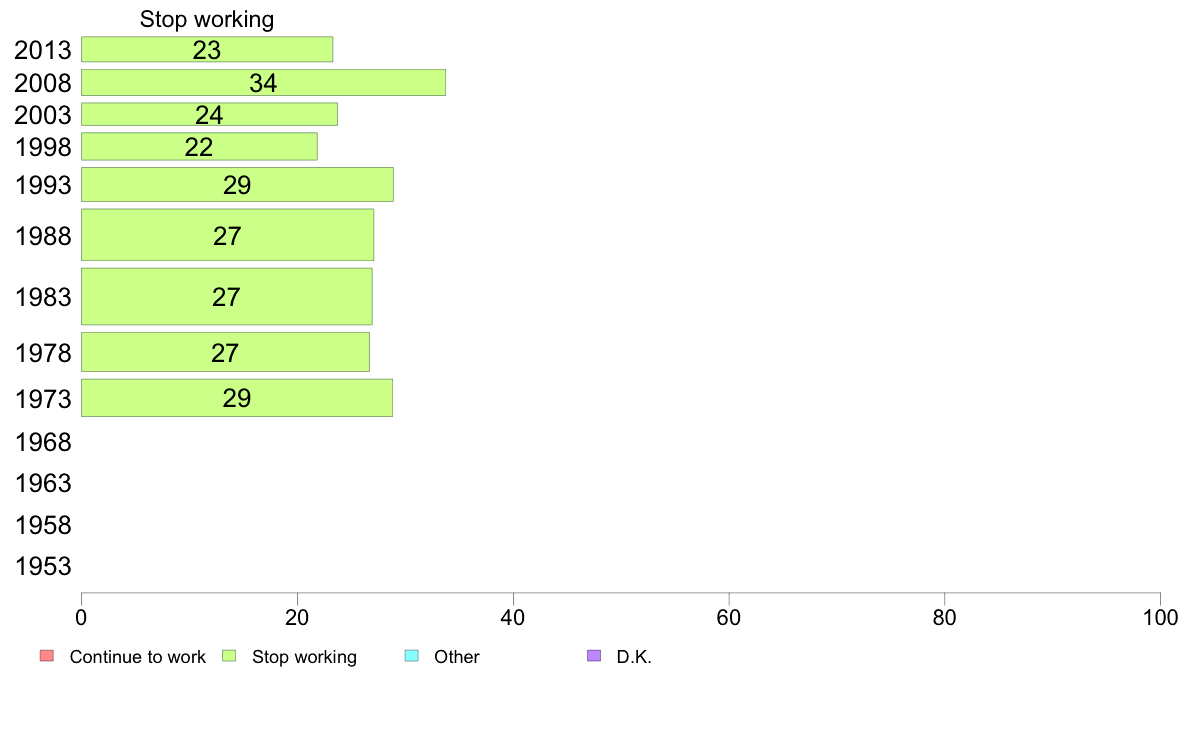Screen dimensions: 1188x736
Task: Click the green Stop working legend swatch
Action: coord(230,656)
